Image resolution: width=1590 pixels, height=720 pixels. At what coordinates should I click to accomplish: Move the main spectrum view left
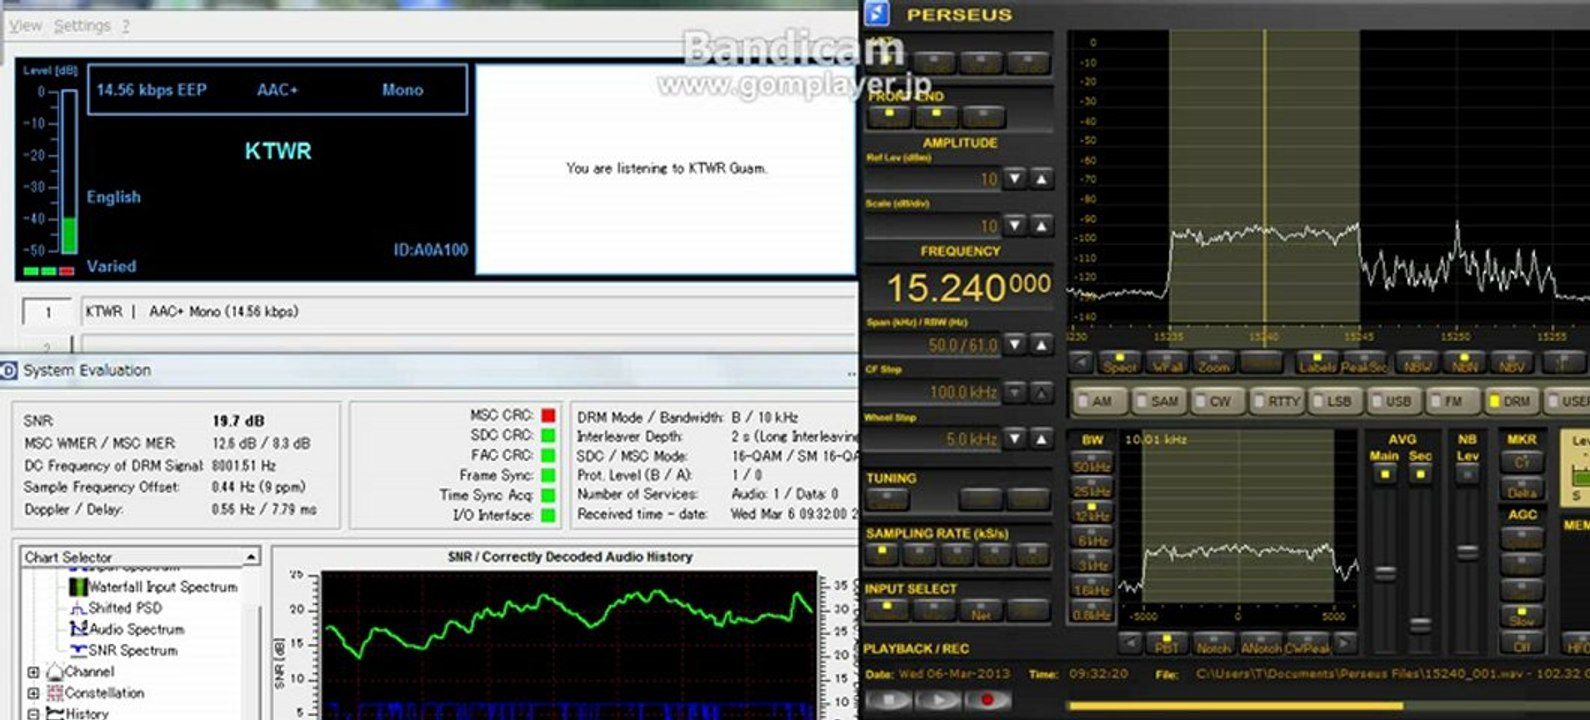click(x=1080, y=362)
